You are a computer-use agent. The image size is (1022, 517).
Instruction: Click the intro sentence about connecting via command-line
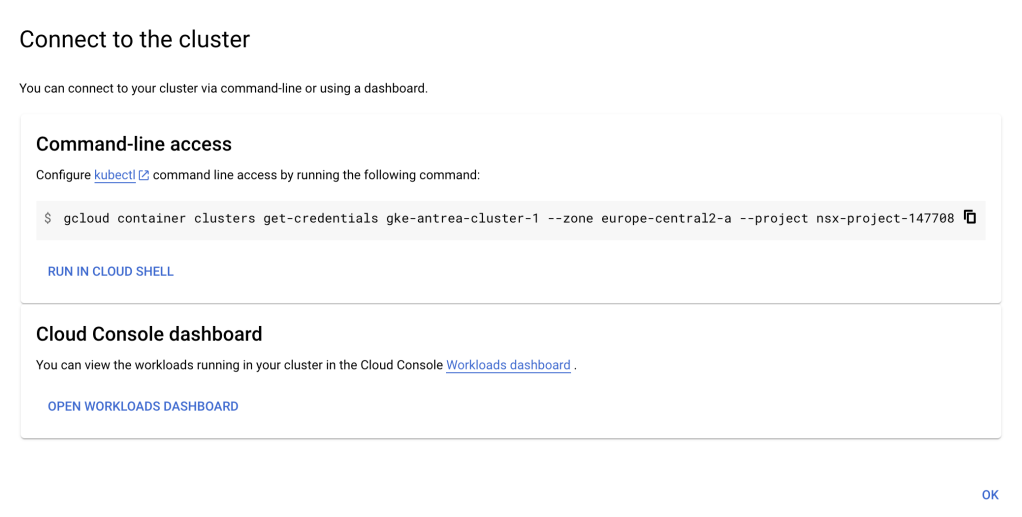pyautogui.click(x=223, y=88)
